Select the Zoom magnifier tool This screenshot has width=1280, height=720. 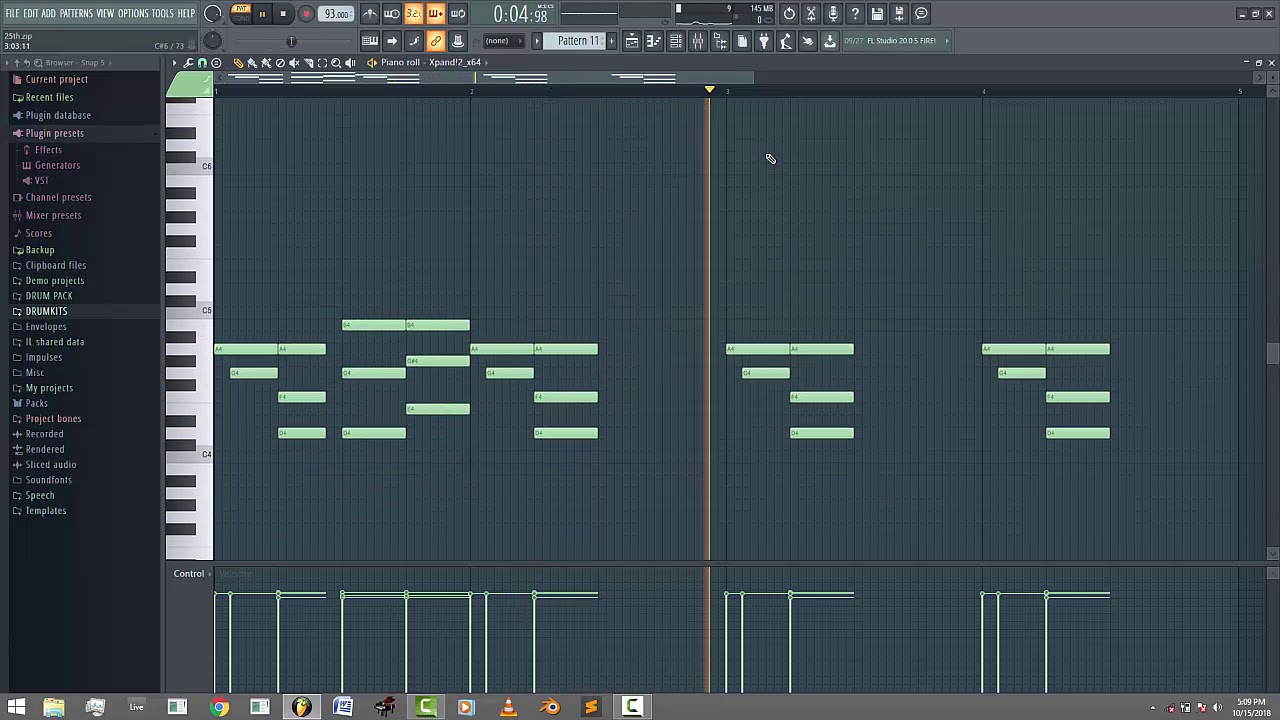[x=336, y=62]
